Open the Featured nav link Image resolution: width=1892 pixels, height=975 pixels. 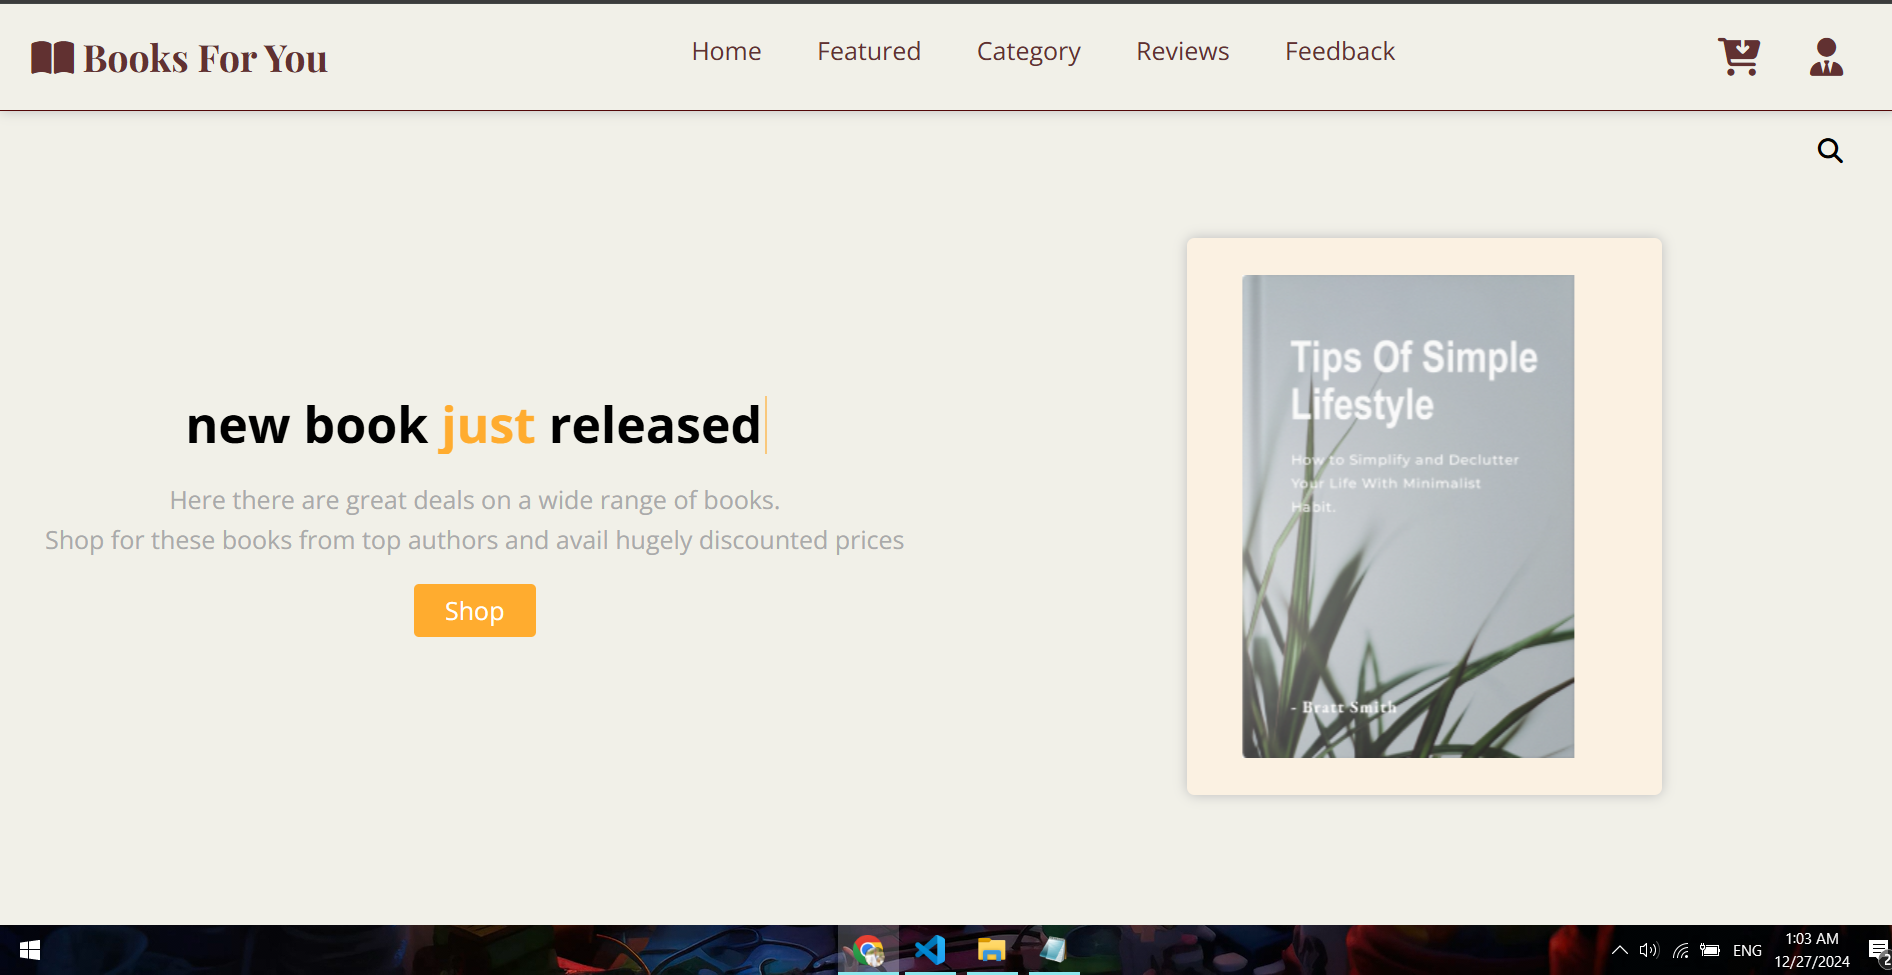(868, 51)
